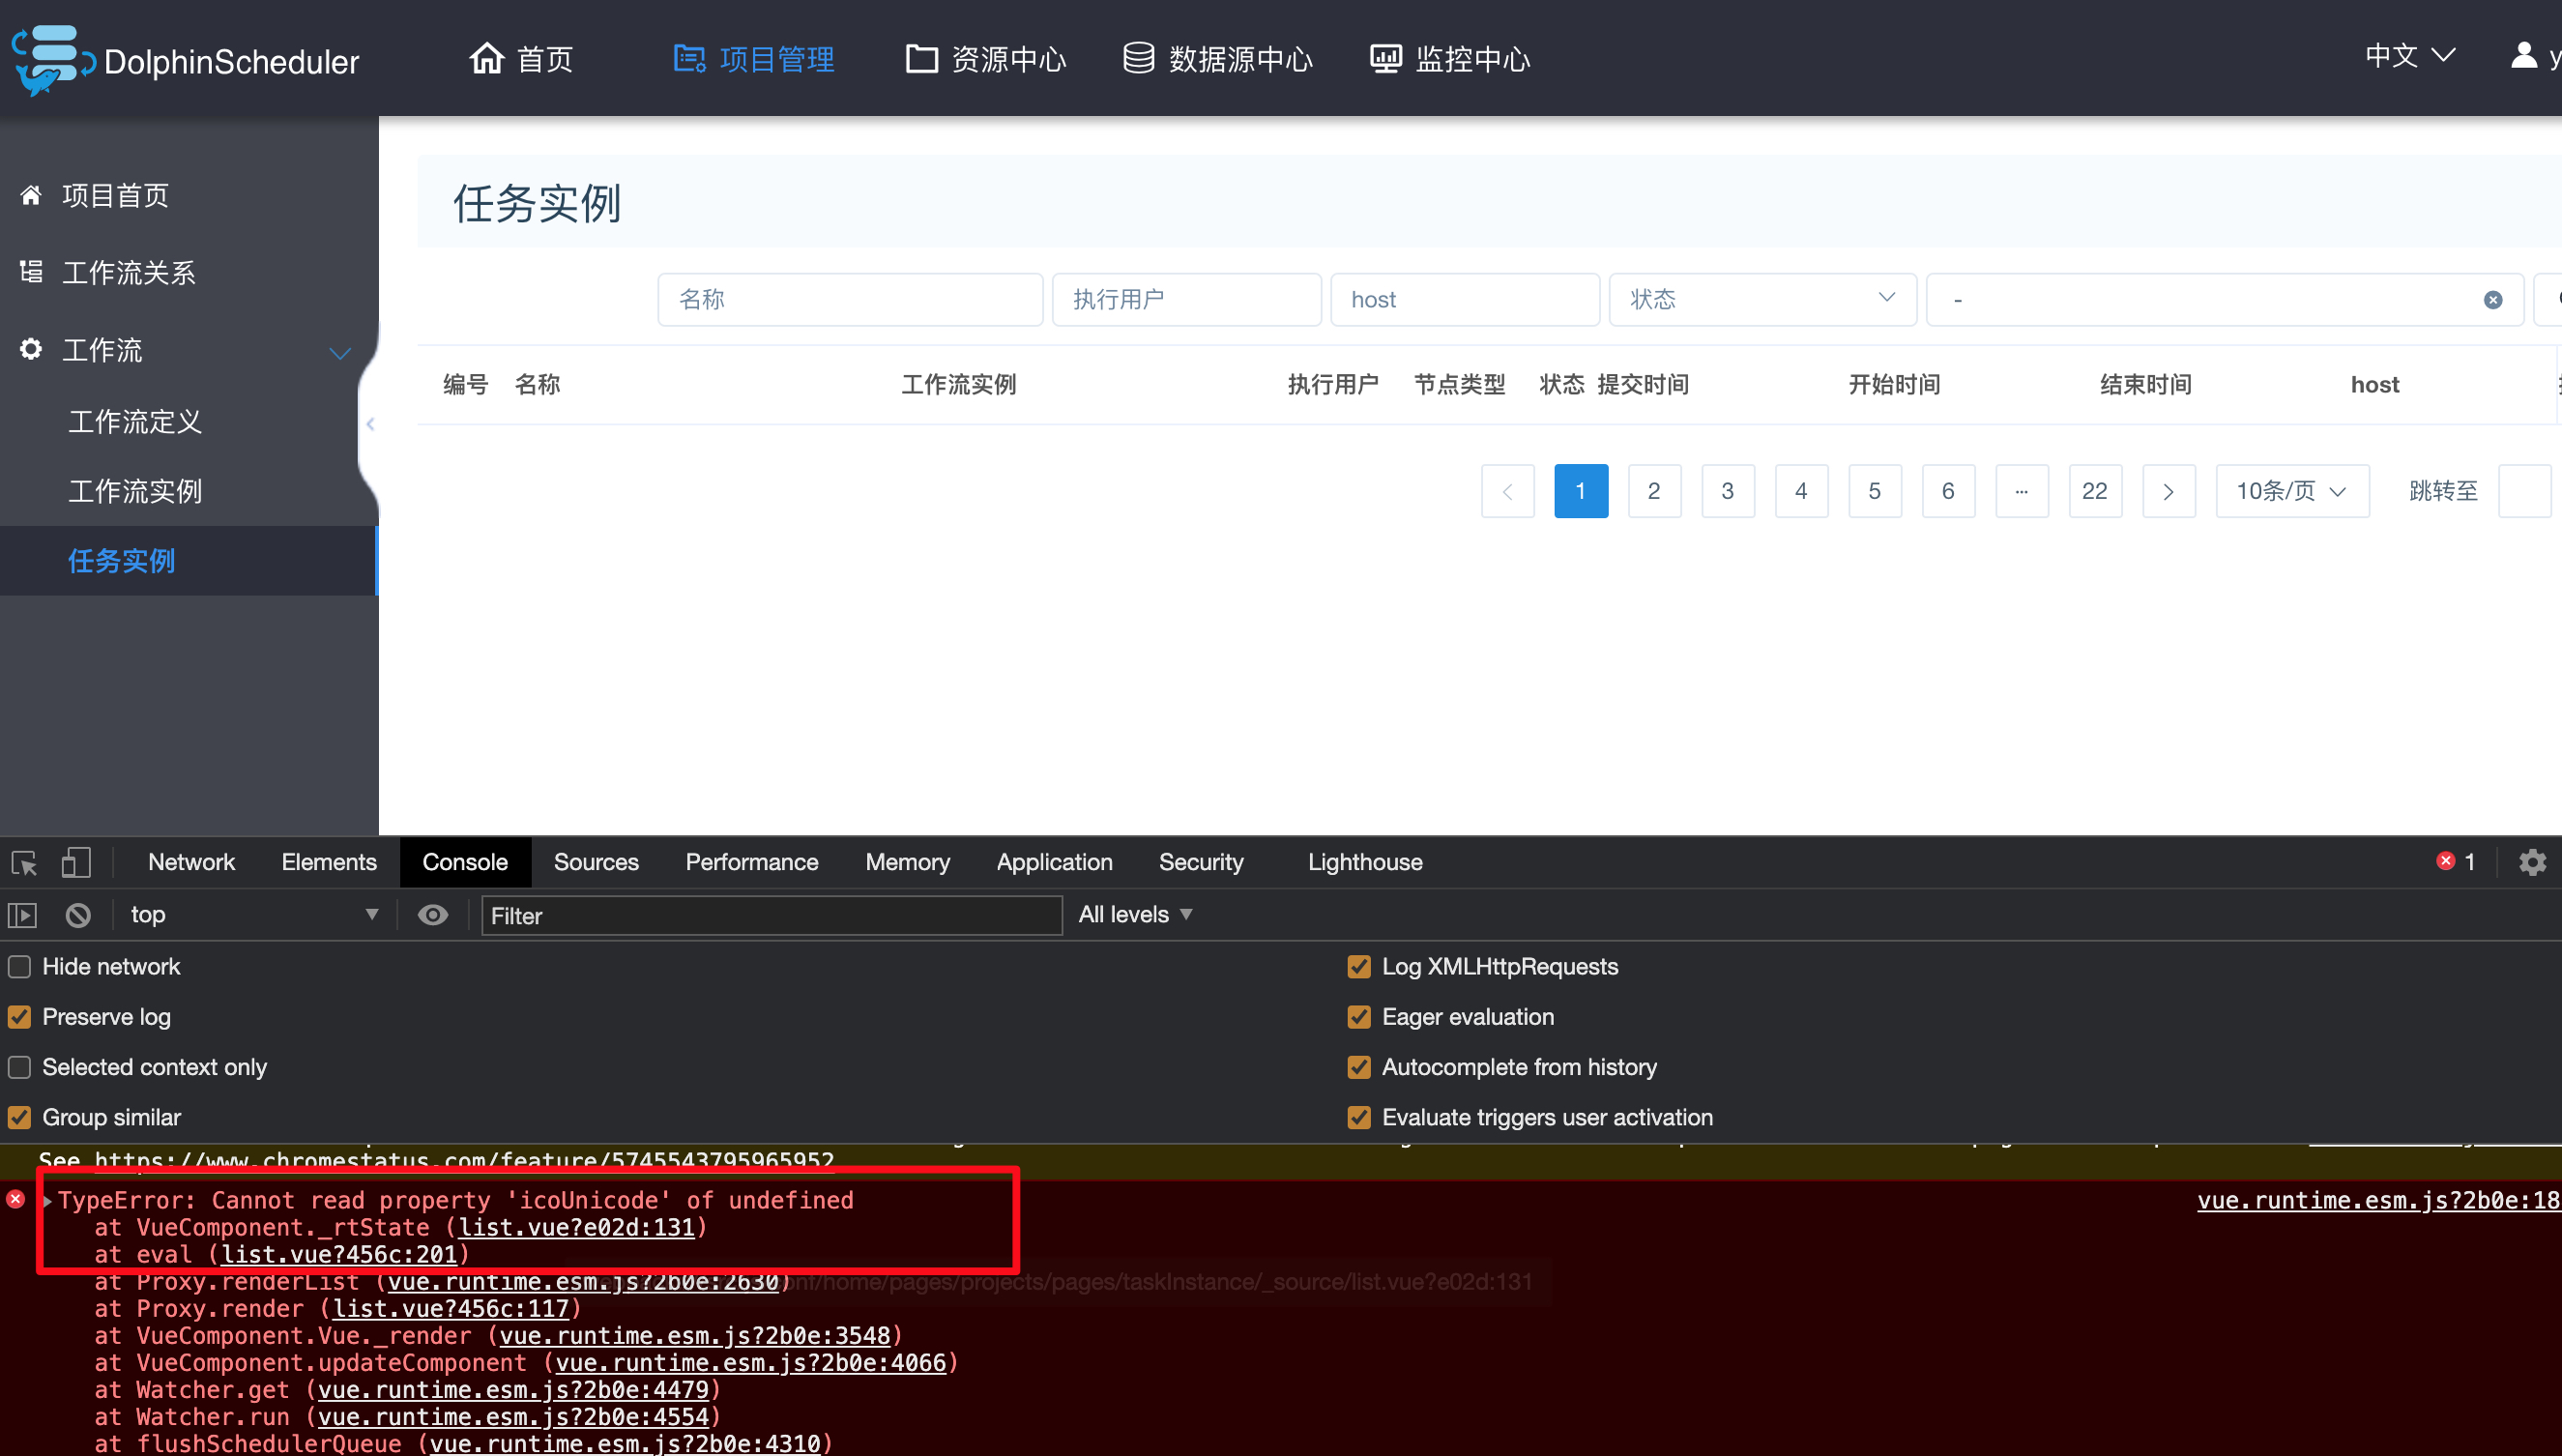2562x1456 pixels.
Task: Click the live expression eye icon
Action: tap(433, 915)
